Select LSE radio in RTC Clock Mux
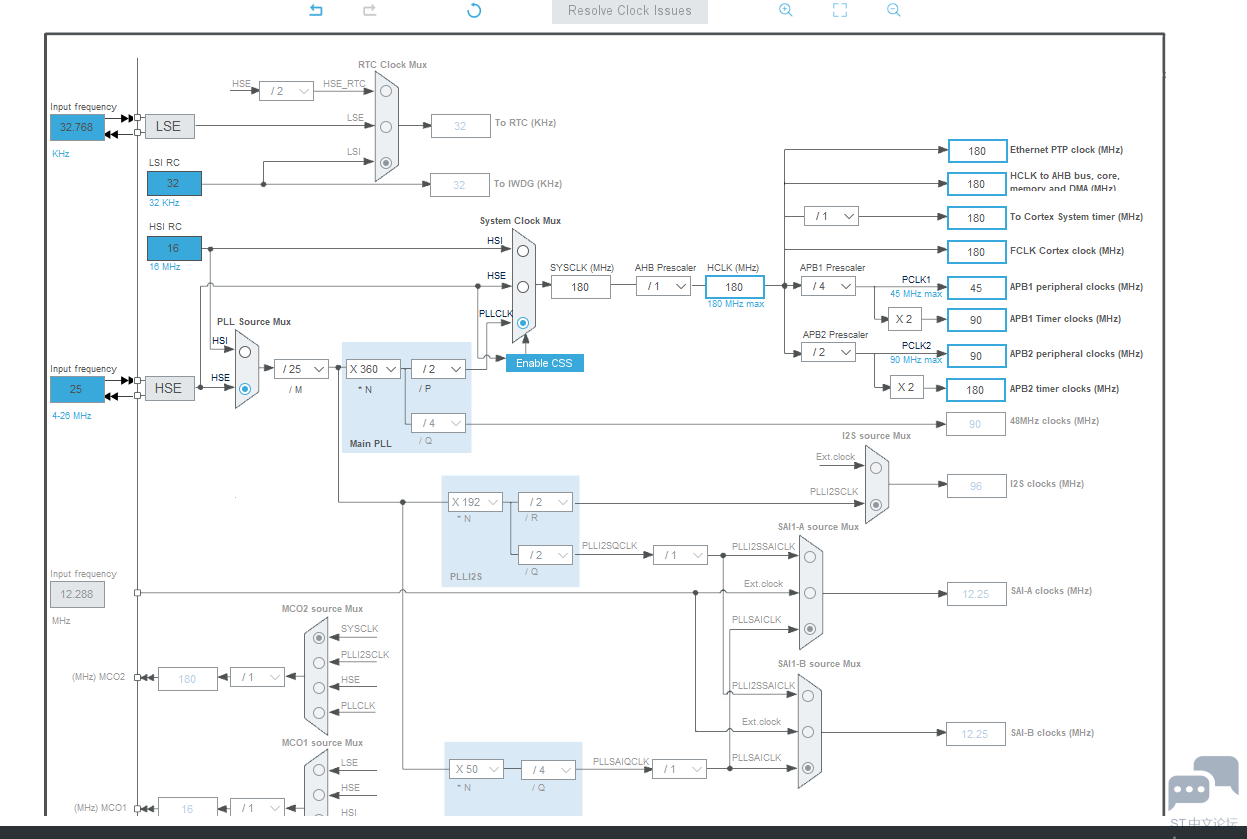This screenshot has width=1247, height=839. (x=386, y=126)
